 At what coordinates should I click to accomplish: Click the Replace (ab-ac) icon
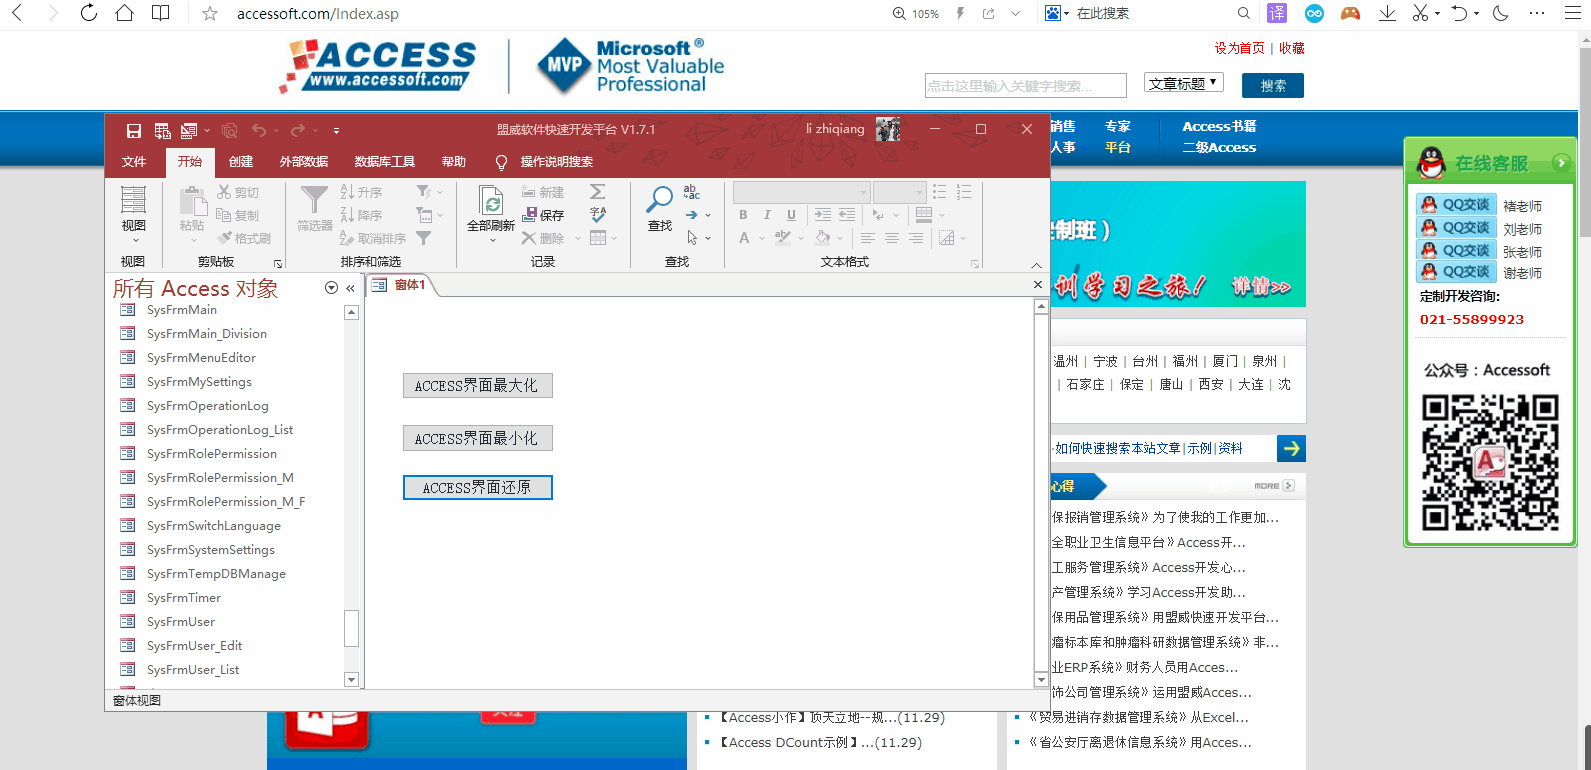pos(692,192)
